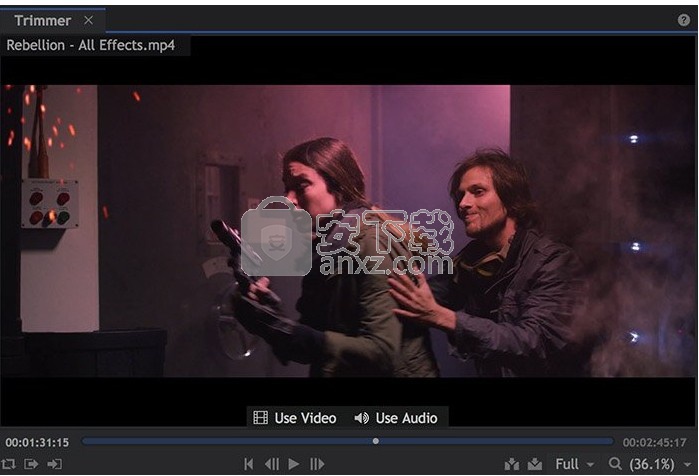
Task: Insert clip into timeline icon
Action: pos(511,464)
